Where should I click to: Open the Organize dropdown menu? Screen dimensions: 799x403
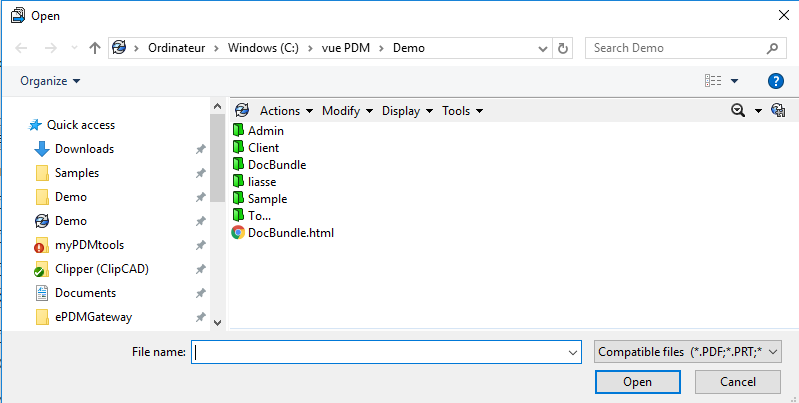(x=50, y=81)
